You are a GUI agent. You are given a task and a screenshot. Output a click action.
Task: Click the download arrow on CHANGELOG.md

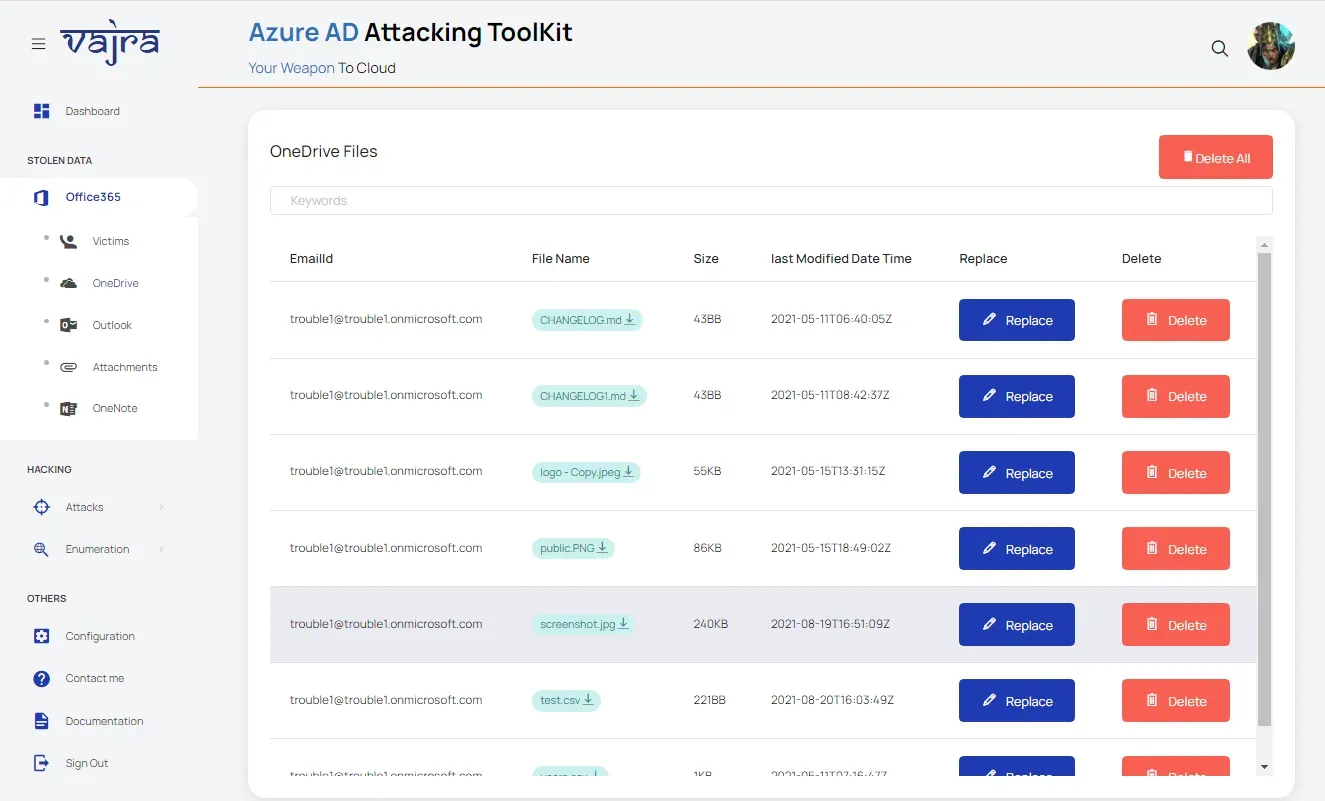click(631, 319)
